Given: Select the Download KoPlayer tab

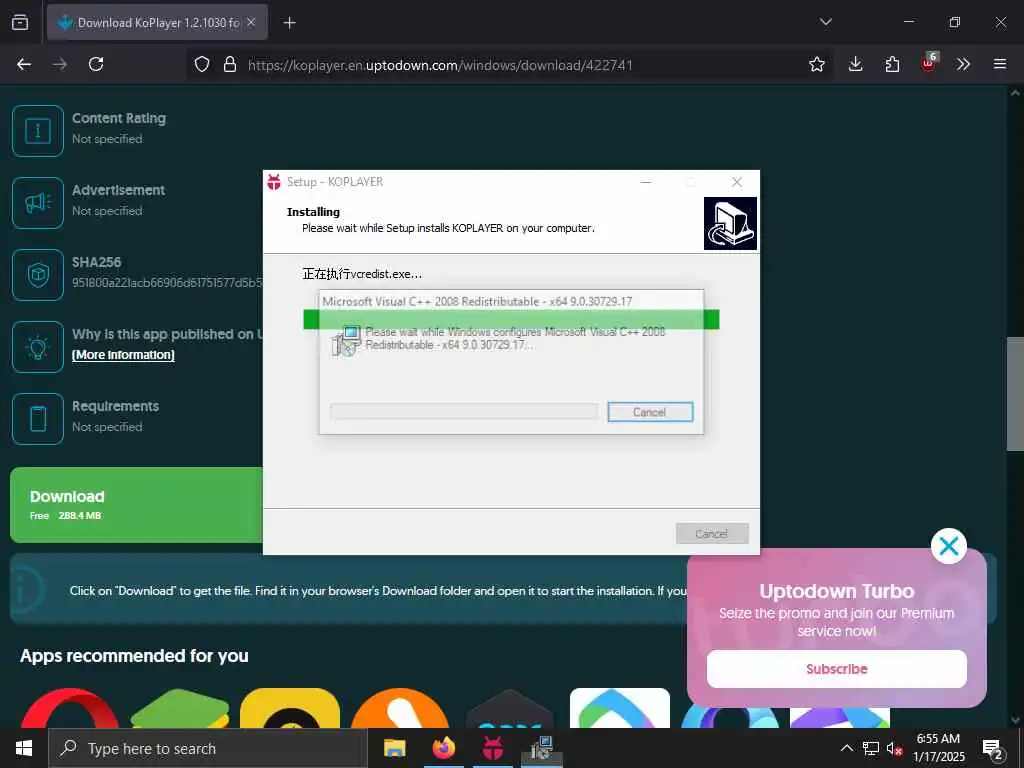Looking at the screenshot, I should click(157, 22).
